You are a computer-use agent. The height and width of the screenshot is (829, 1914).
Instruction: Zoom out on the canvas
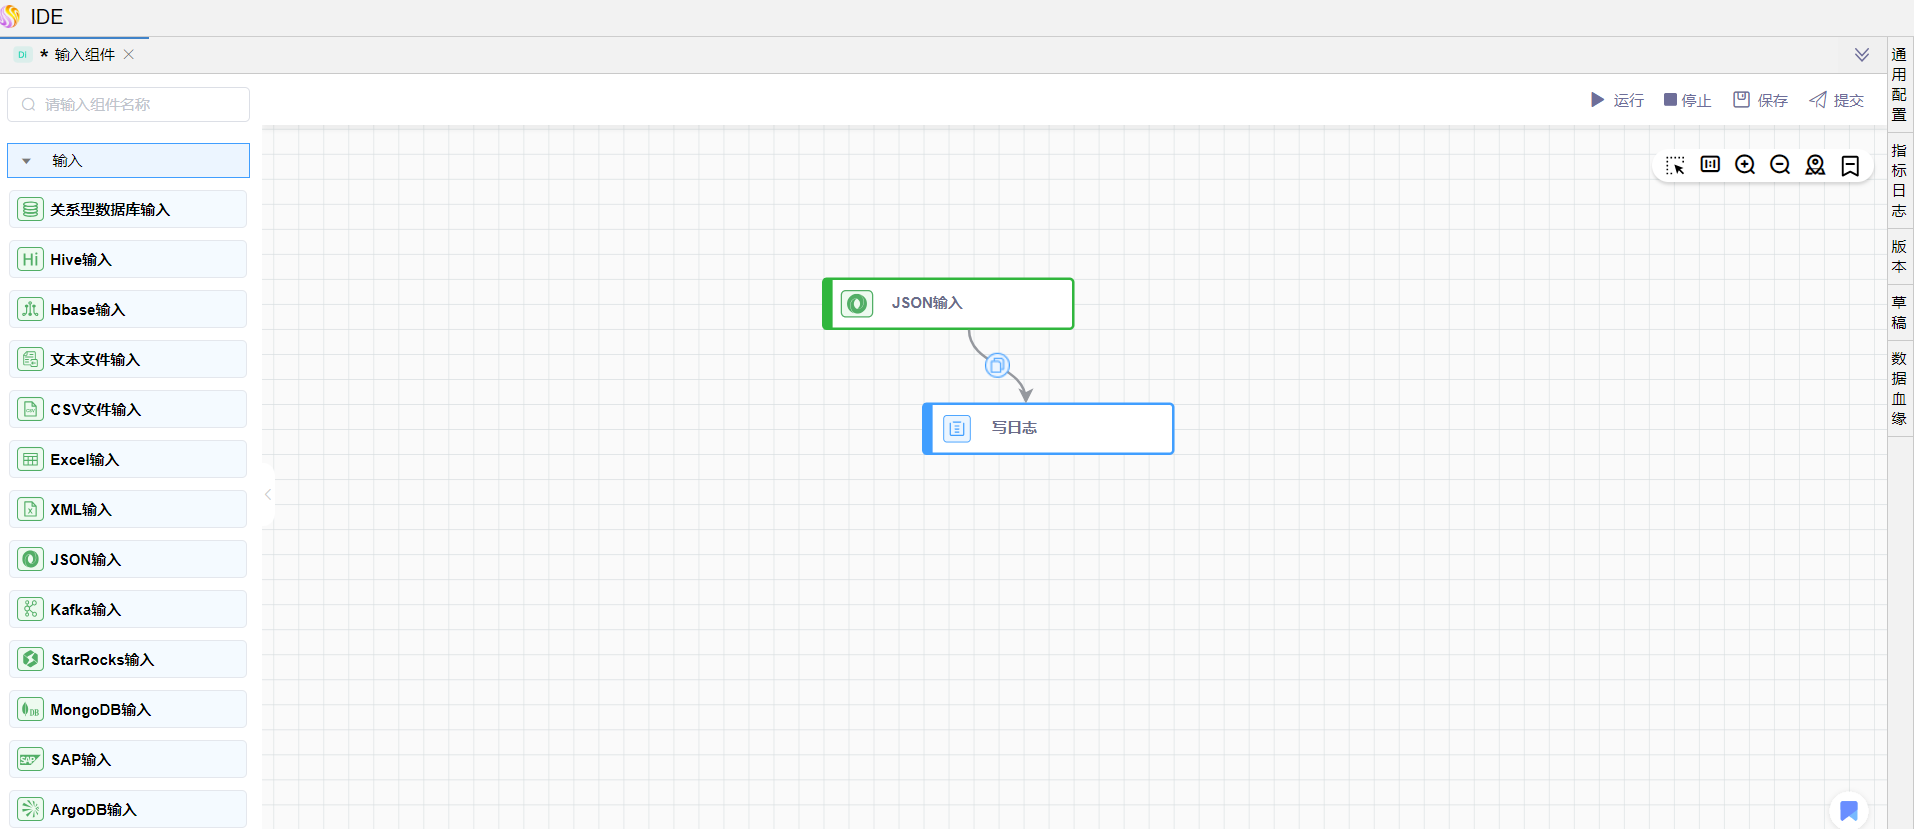click(x=1780, y=165)
